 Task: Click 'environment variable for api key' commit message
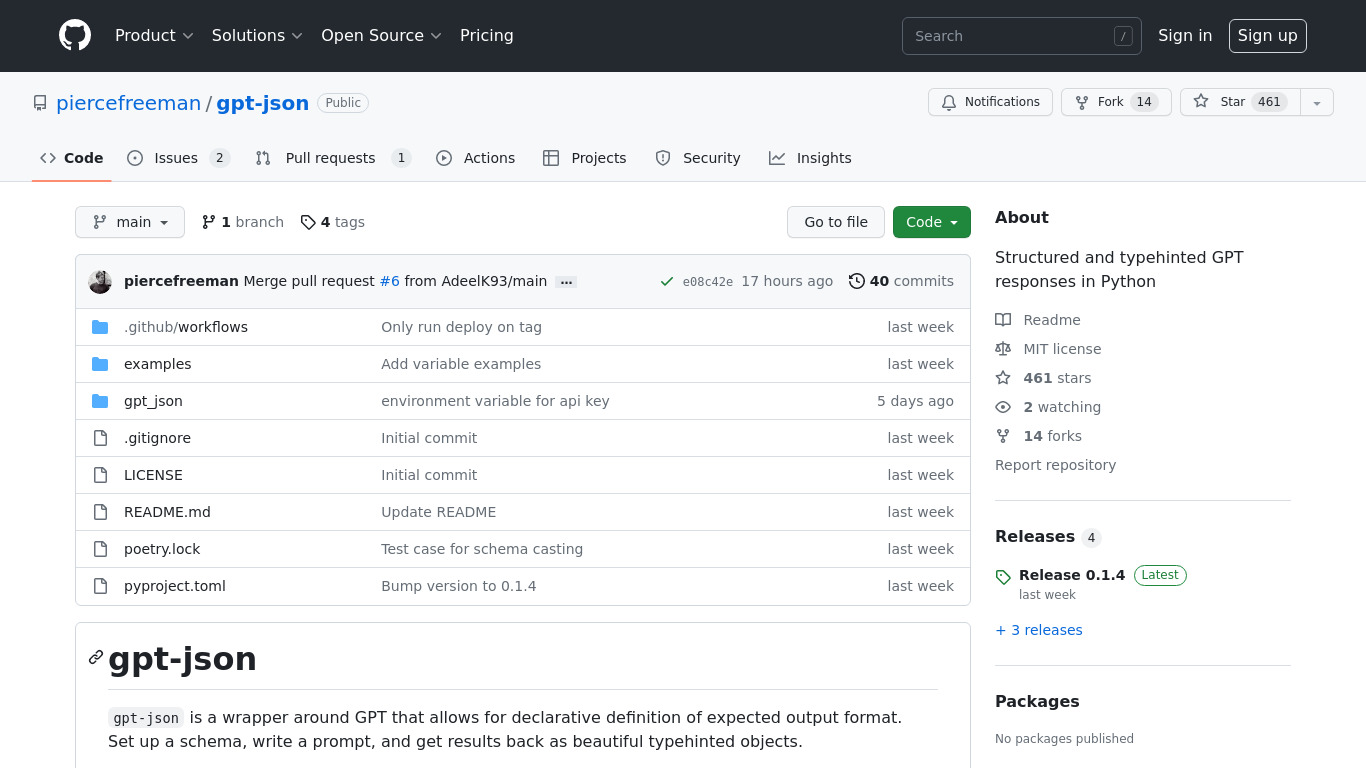coord(495,401)
